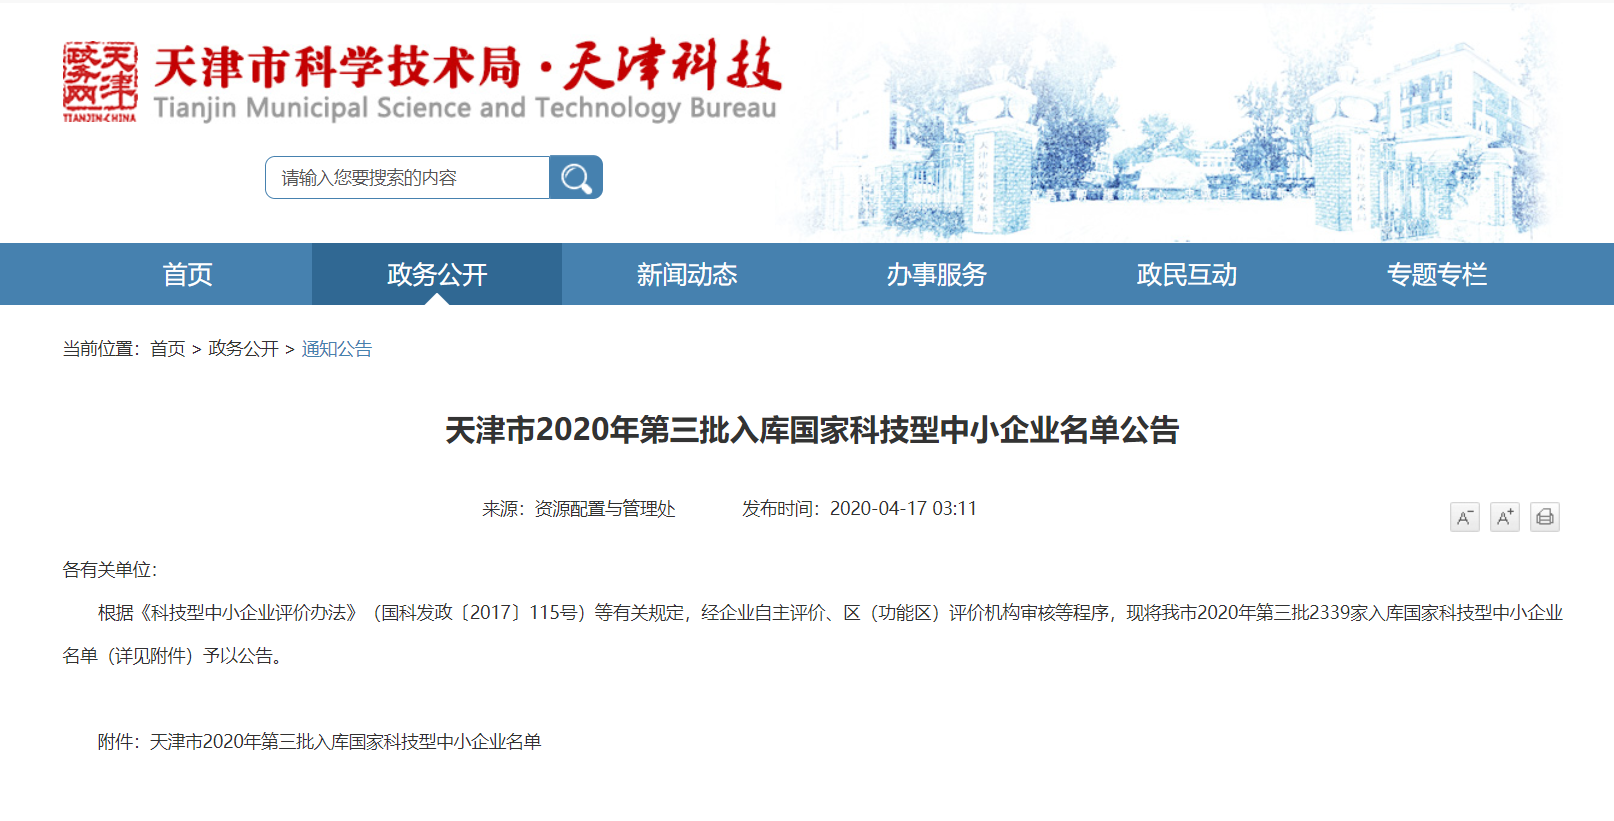This screenshot has height=821, width=1614.
Task: Open the 首页 navigation tab
Action: pyautogui.click(x=187, y=274)
